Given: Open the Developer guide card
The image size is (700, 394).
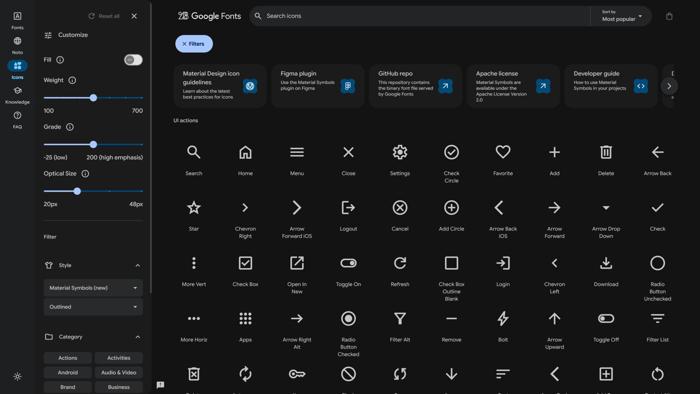Looking at the screenshot, I should [611, 86].
